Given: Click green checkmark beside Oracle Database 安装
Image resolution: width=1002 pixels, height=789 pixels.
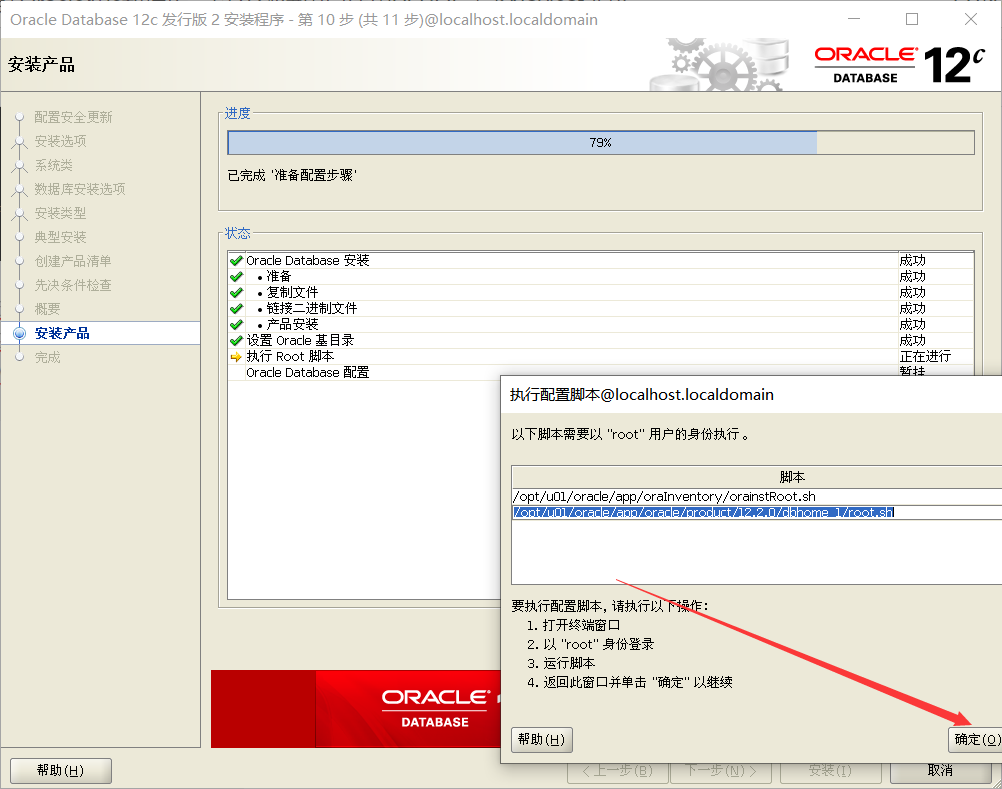Looking at the screenshot, I should tap(236, 261).
